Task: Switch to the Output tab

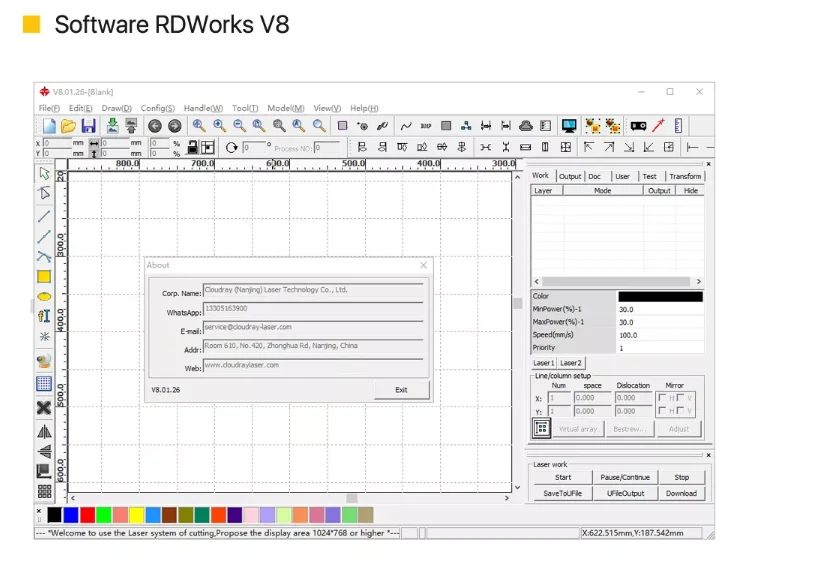Action: click(570, 176)
